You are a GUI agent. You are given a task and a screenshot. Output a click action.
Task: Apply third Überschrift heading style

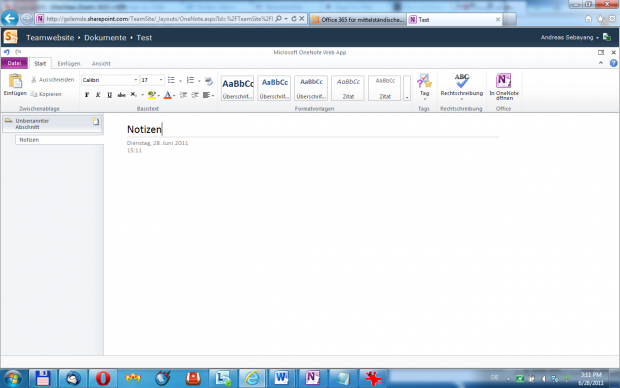(311, 88)
